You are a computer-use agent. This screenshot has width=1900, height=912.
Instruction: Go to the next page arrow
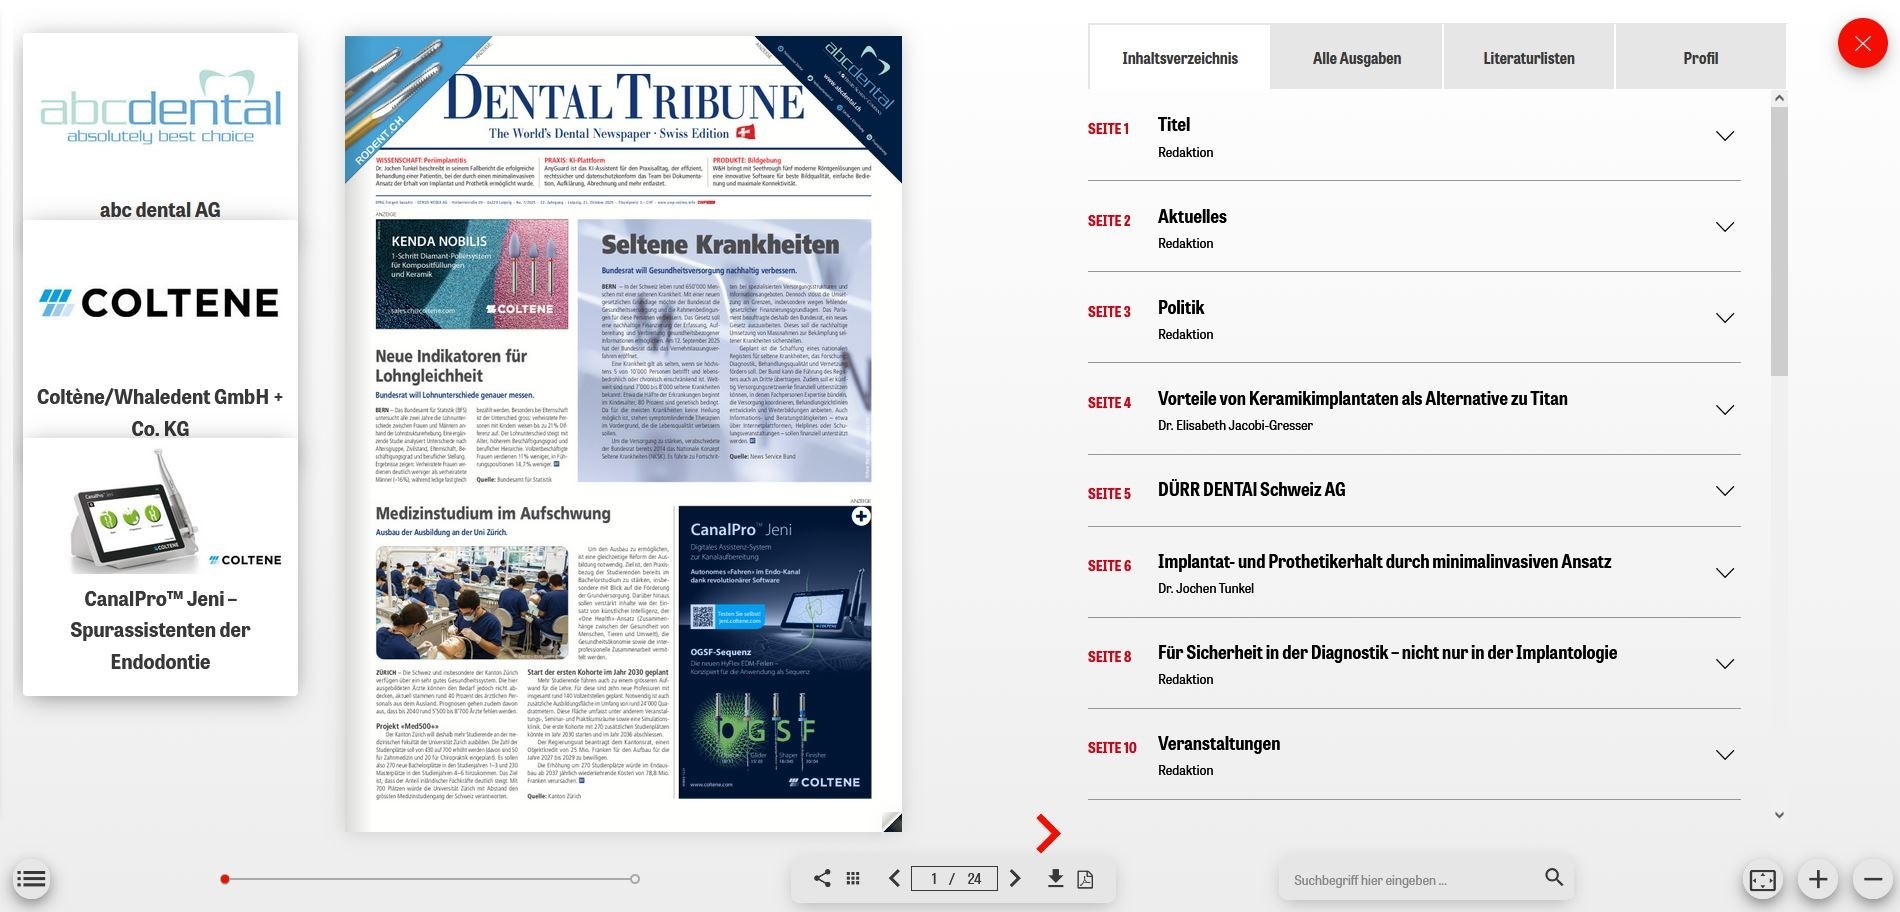pos(1015,878)
